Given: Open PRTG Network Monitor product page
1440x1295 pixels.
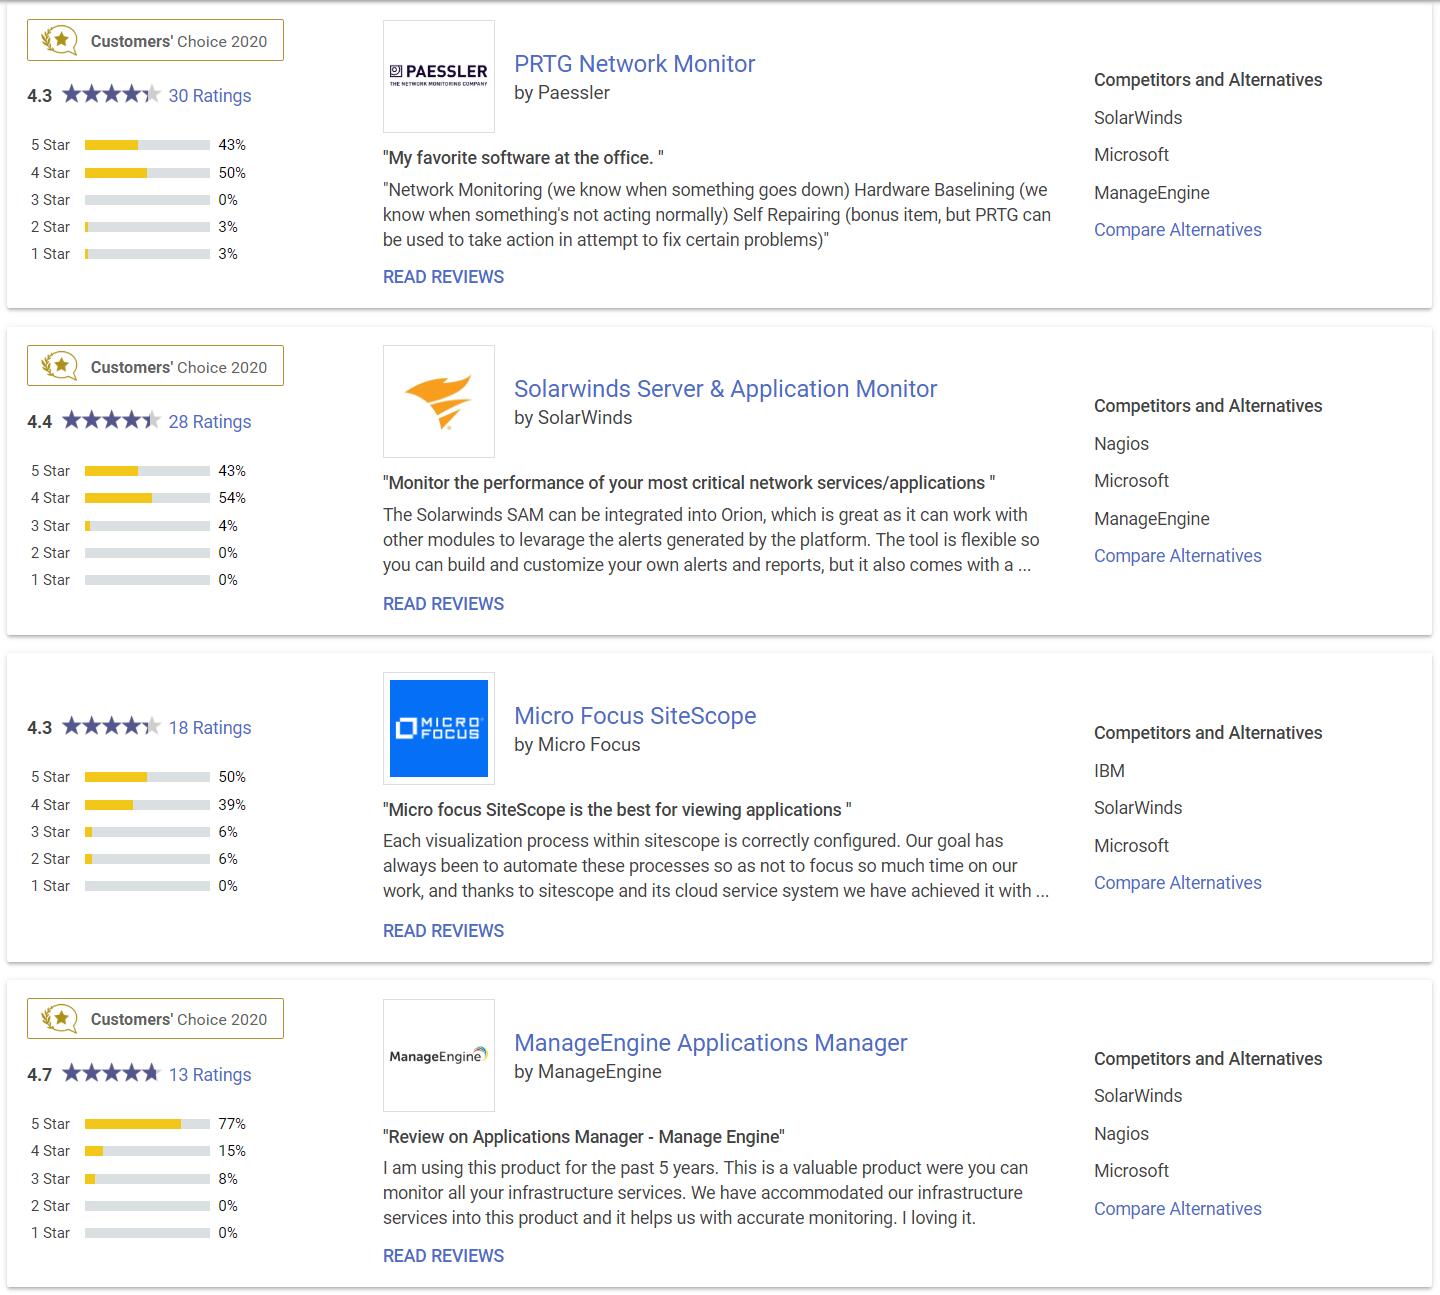Looking at the screenshot, I should (634, 64).
